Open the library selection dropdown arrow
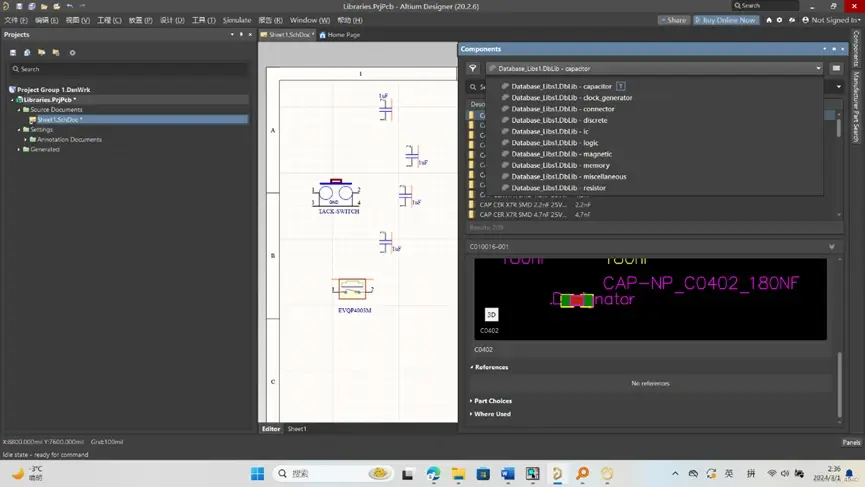 tap(818, 68)
